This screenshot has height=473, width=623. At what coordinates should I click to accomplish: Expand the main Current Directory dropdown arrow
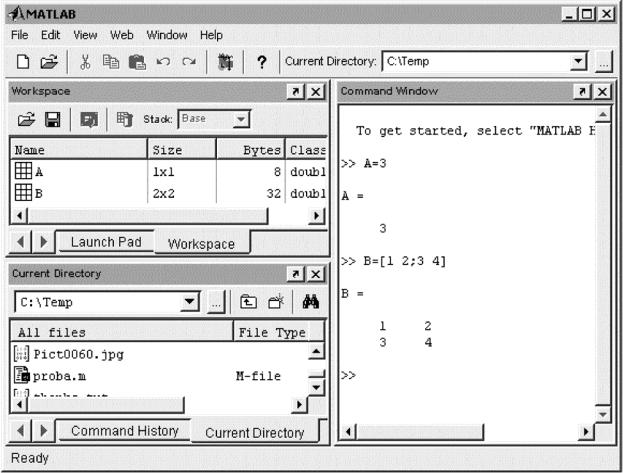pos(578,62)
